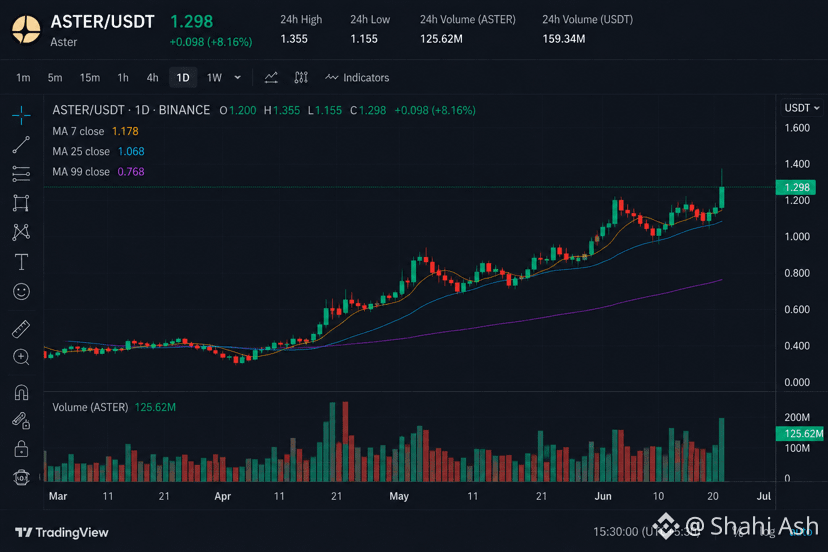
Task: Click the 1.600 price axis label
Action: 797,128
